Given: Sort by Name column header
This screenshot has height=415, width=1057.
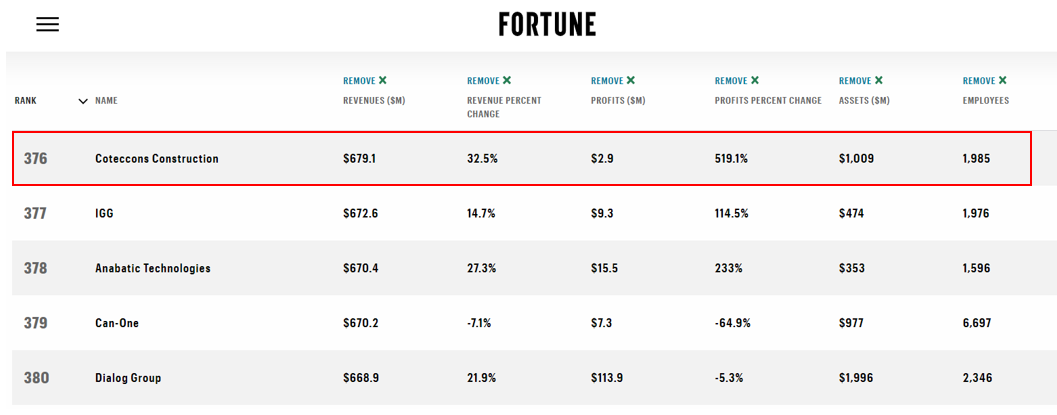Looking at the screenshot, I should click(106, 101).
